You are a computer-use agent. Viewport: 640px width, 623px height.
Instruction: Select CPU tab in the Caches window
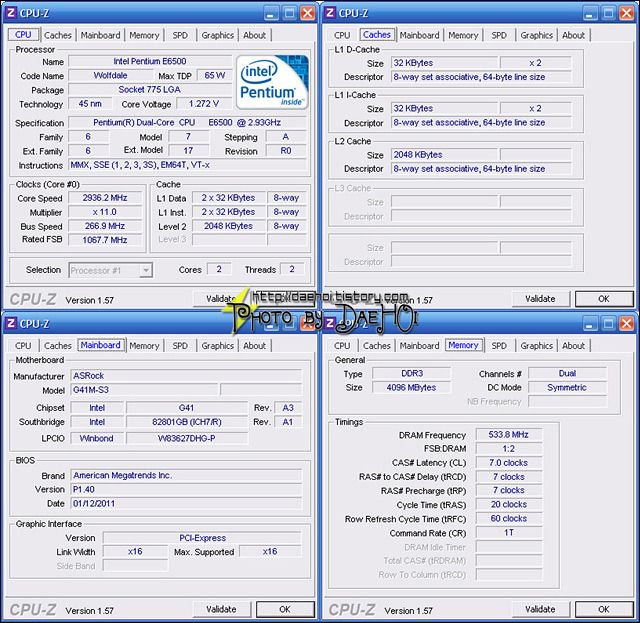pyautogui.click(x=342, y=35)
